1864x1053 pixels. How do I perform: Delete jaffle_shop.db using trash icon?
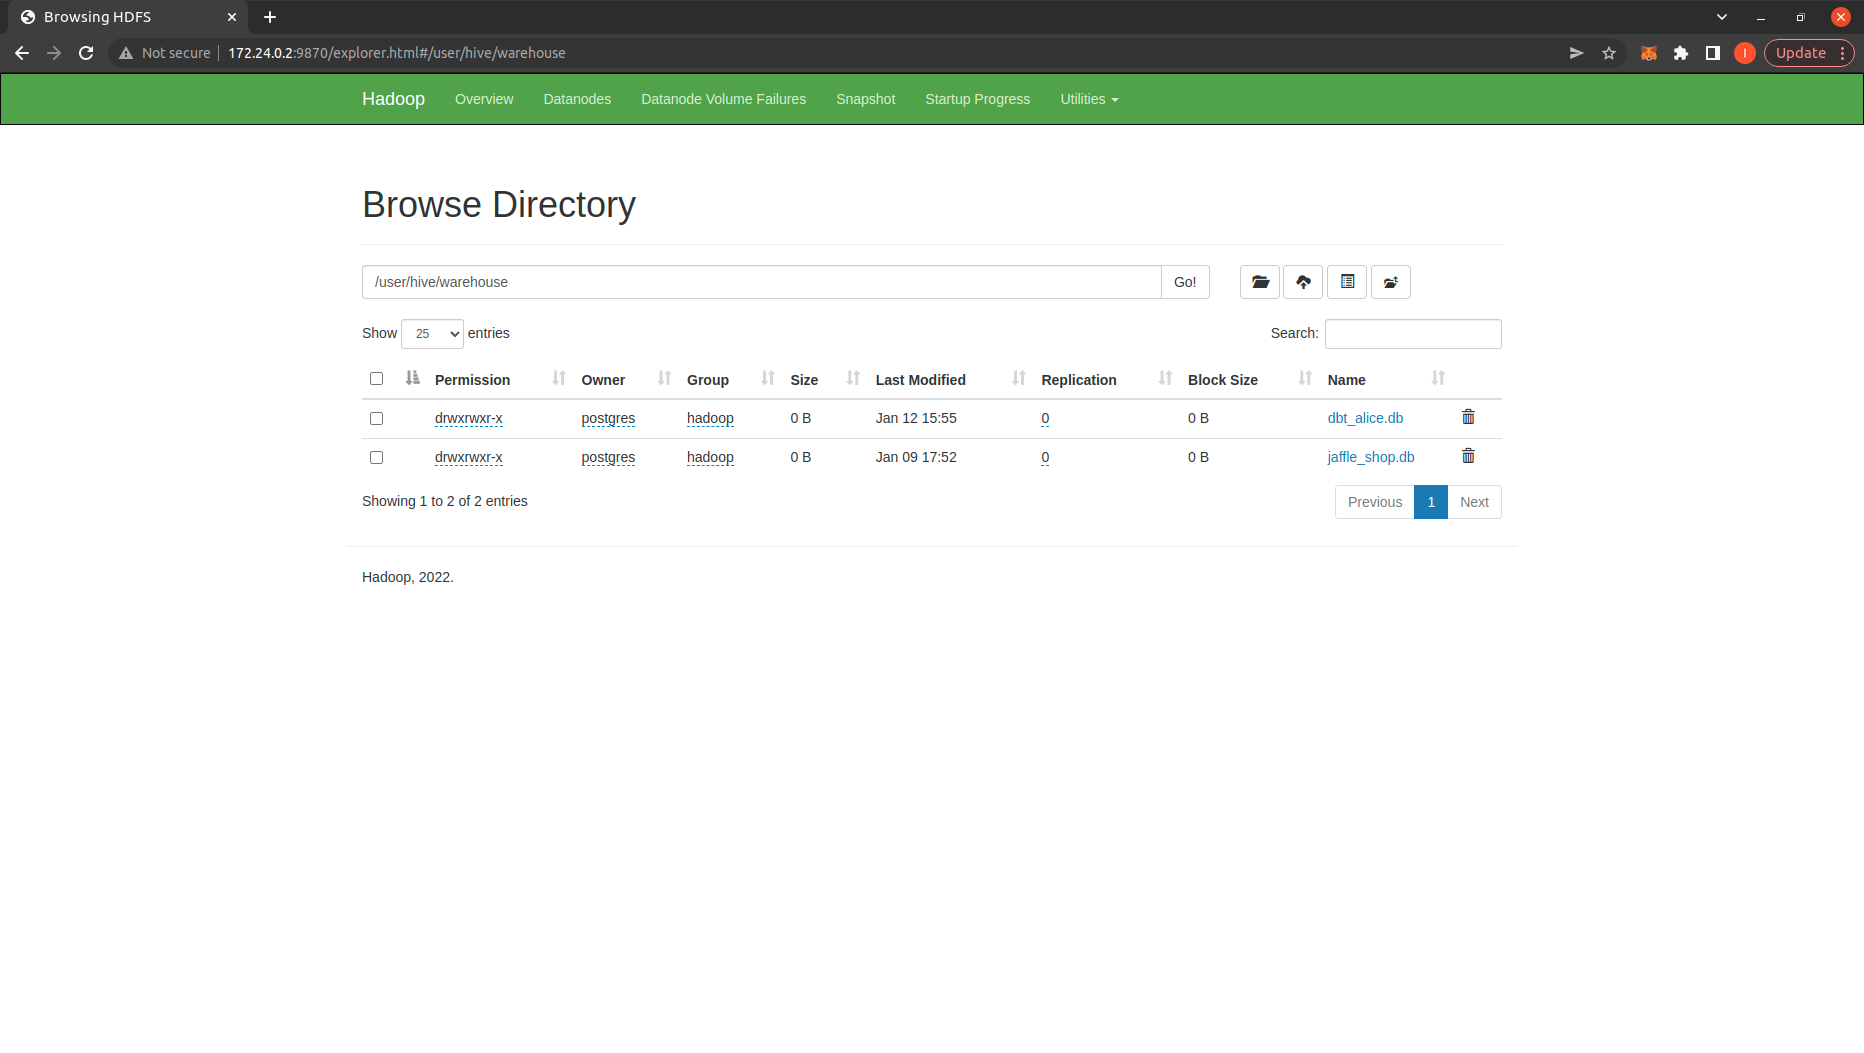pos(1468,456)
